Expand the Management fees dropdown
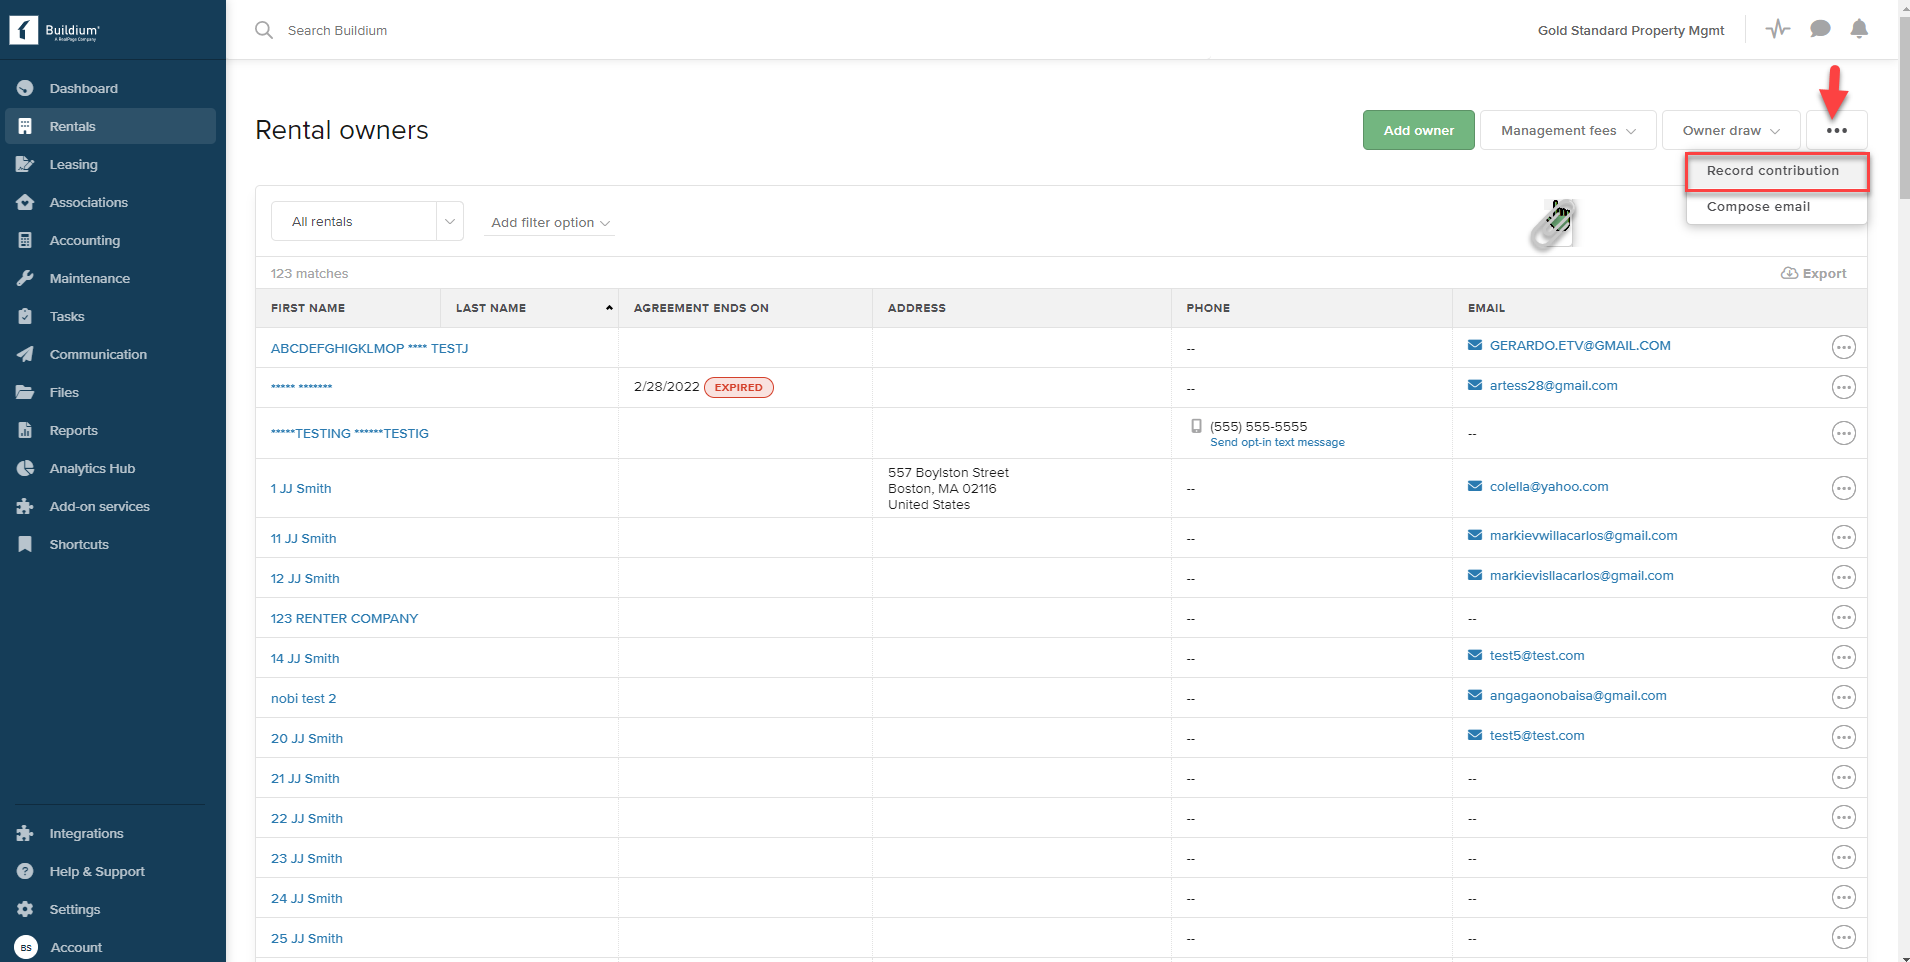This screenshot has height=962, width=1910. pyautogui.click(x=1568, y=130)
